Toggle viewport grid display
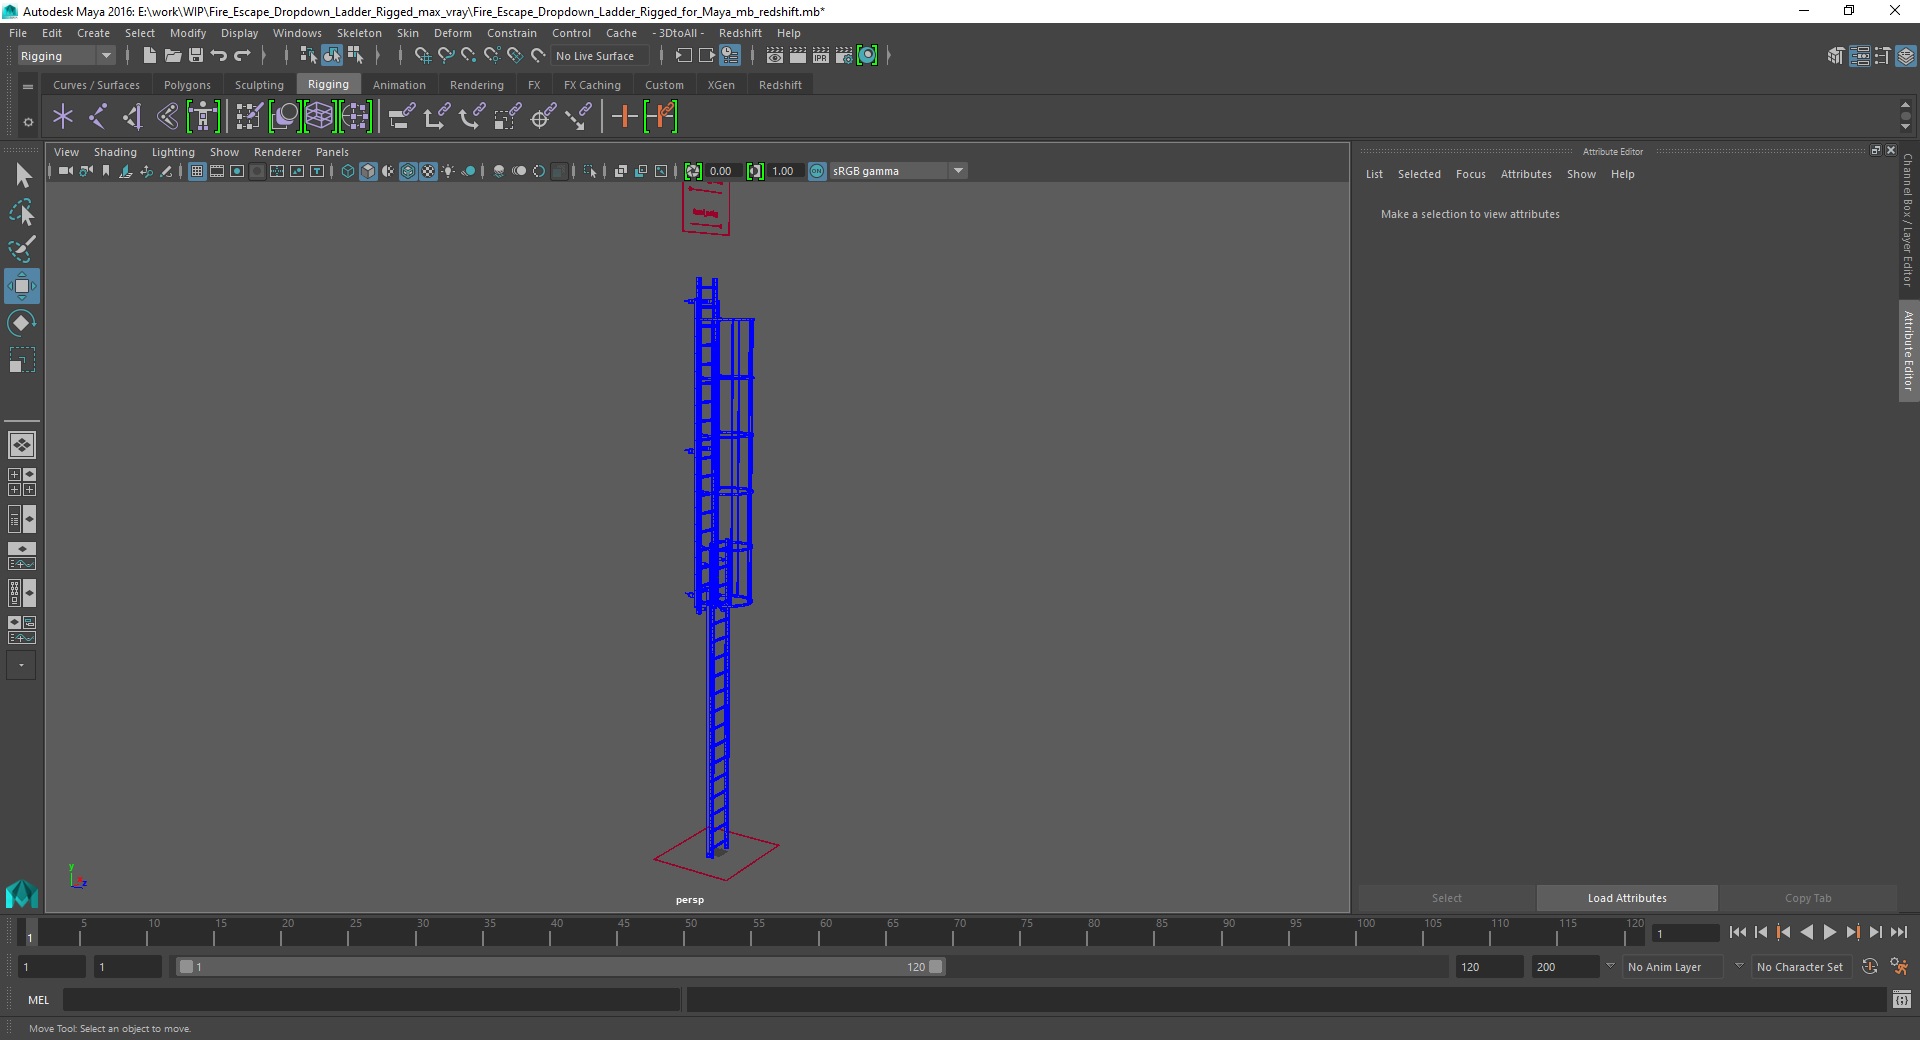Viewport: 1920px width, 1040px height. [197, 171]
